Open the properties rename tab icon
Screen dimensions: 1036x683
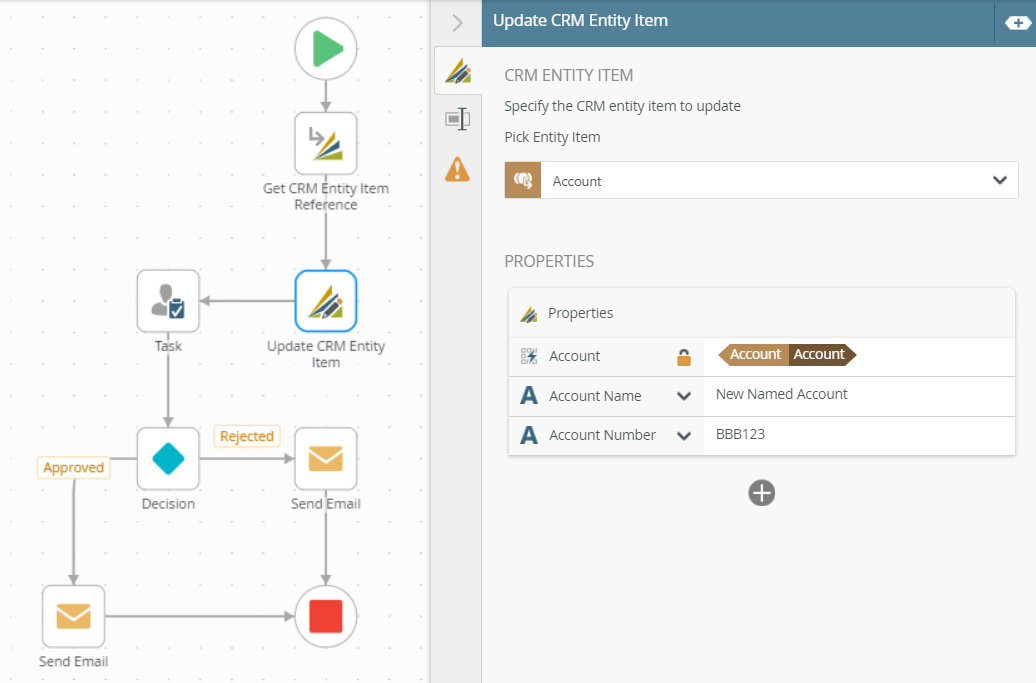(457, 120)
